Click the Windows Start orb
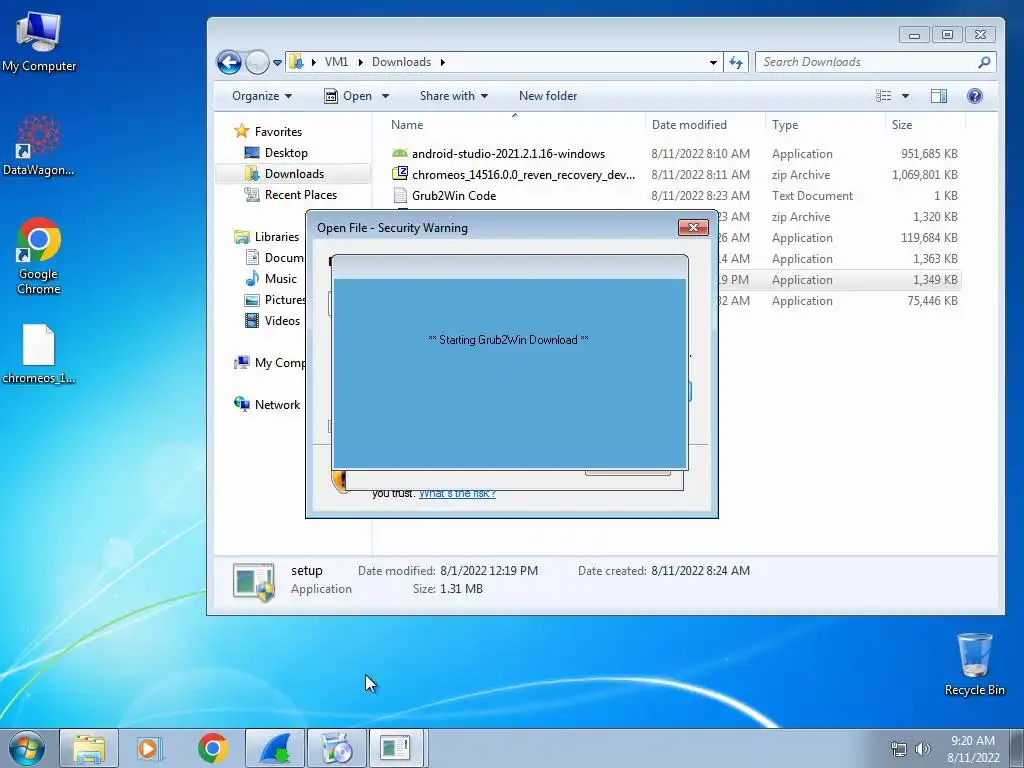Screen dimensions: 1024x768 click(x=27, y=748)
